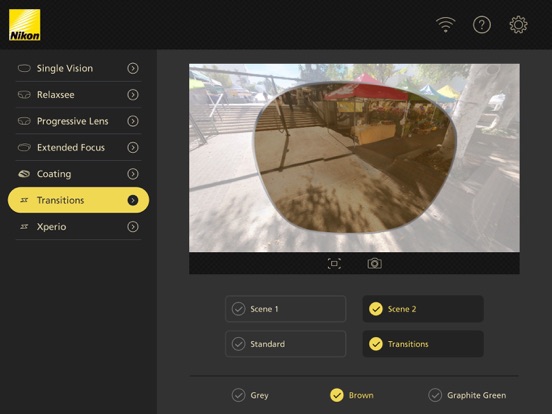Select the Relaxsee menu item
The height and width of the screenshot is (414, 552).
coord(79,94)
